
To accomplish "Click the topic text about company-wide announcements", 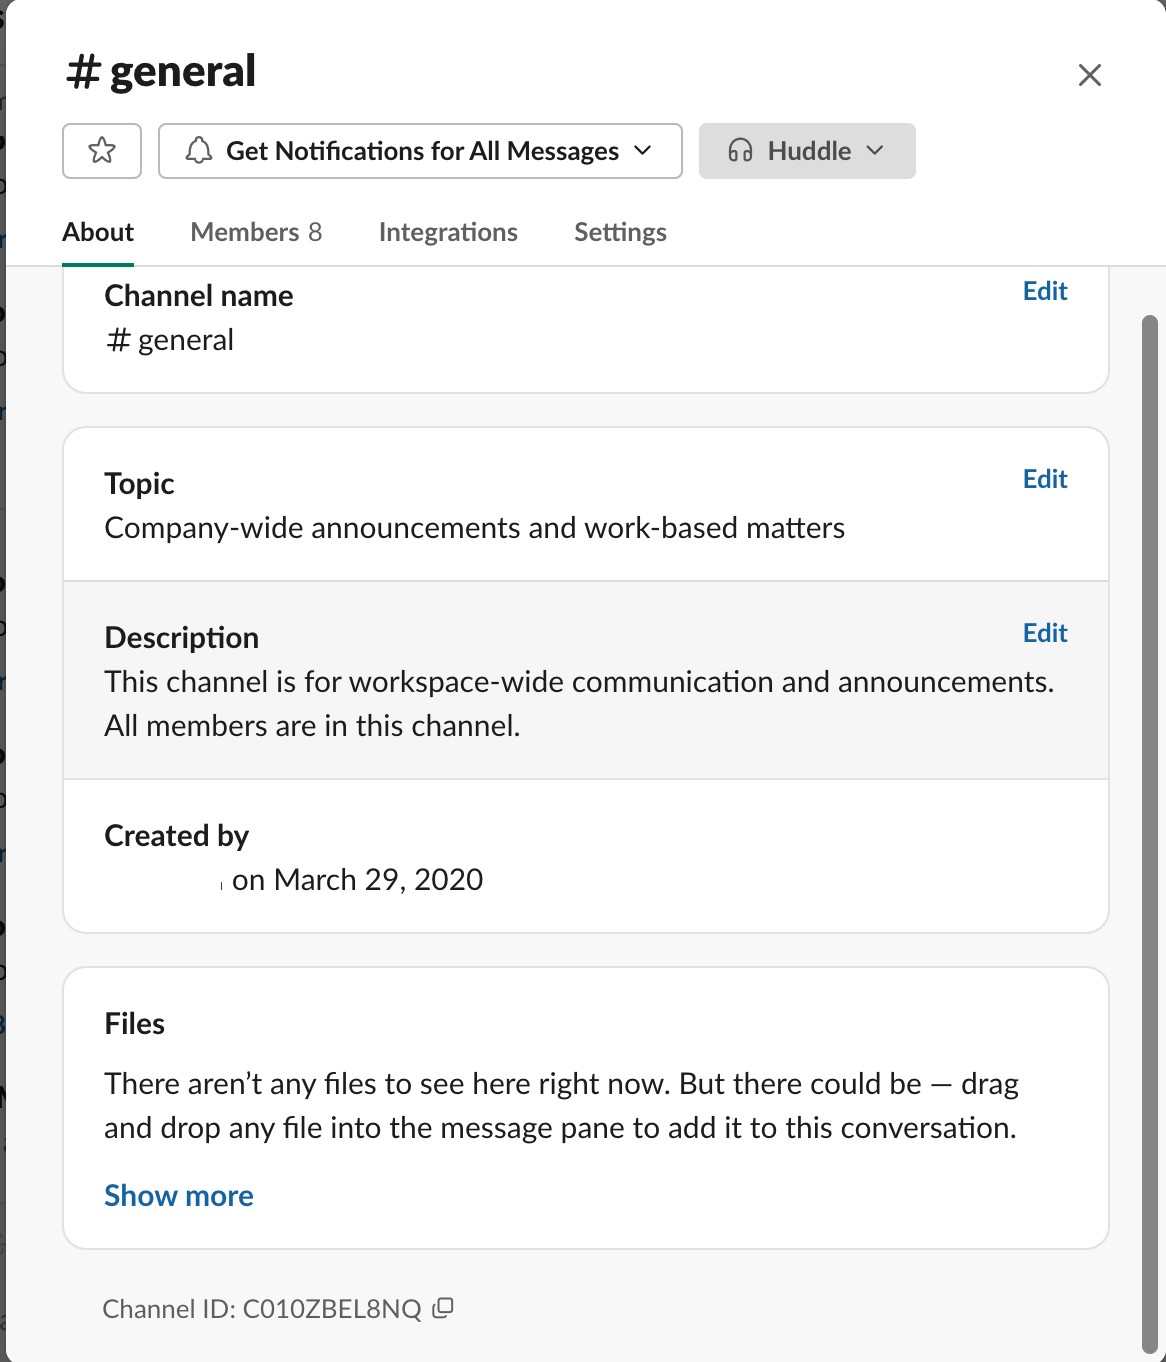I will pyautogui.click(x=475, y=528).
